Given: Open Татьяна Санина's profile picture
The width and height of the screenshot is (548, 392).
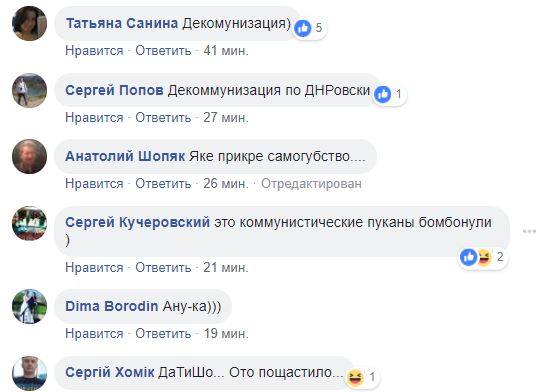Looking at the screenshot, I should [x=29, y=23].
